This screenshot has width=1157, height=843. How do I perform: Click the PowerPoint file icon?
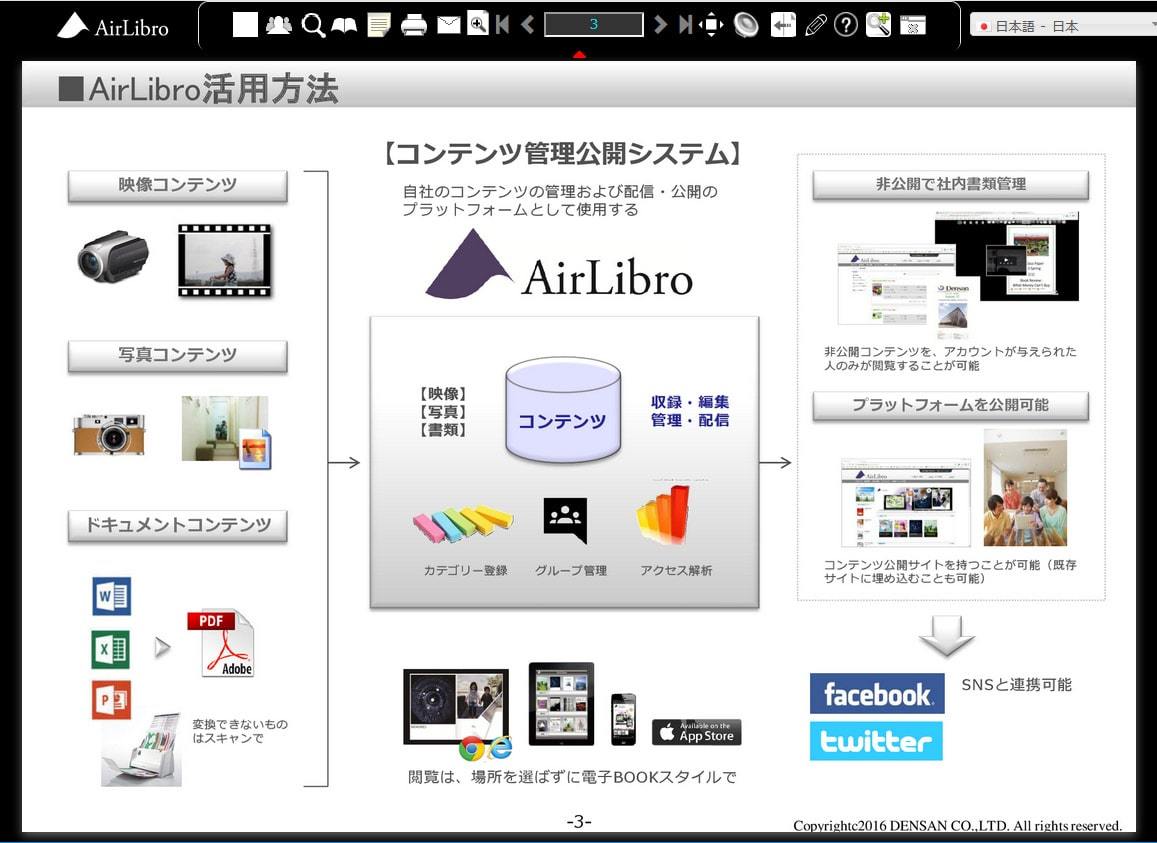point(111,700)
